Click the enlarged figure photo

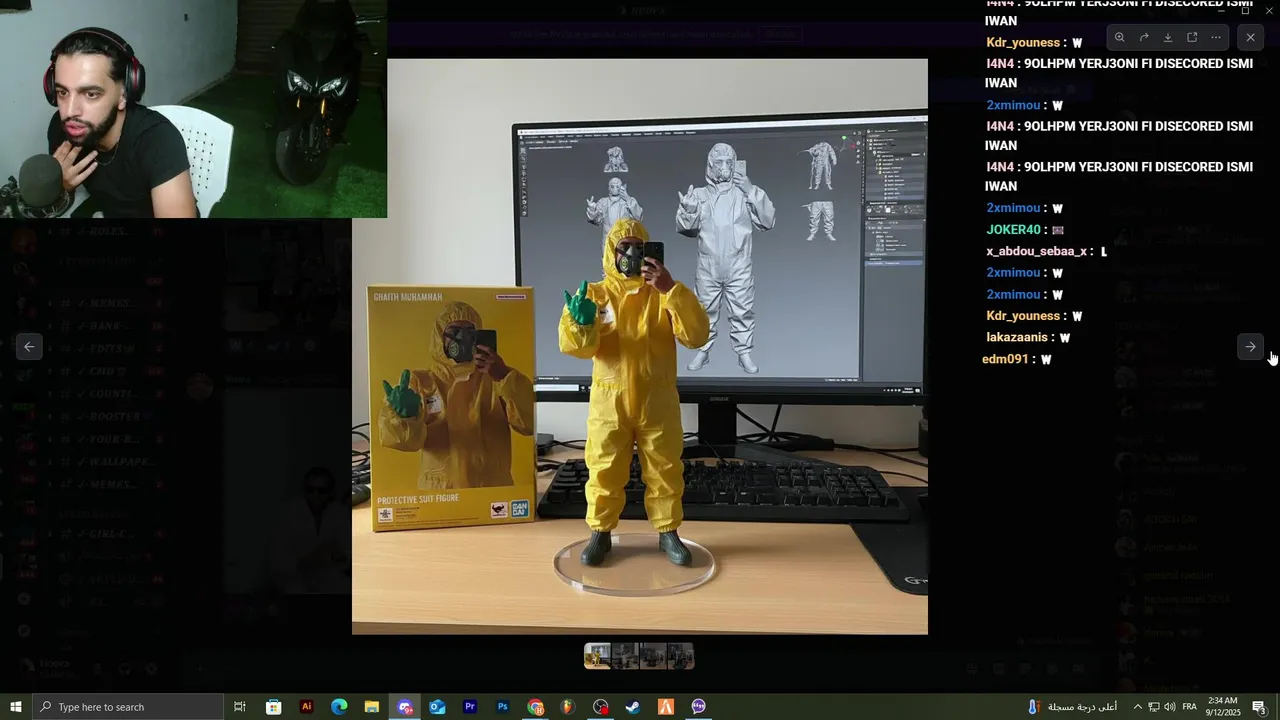coord(640,346)
